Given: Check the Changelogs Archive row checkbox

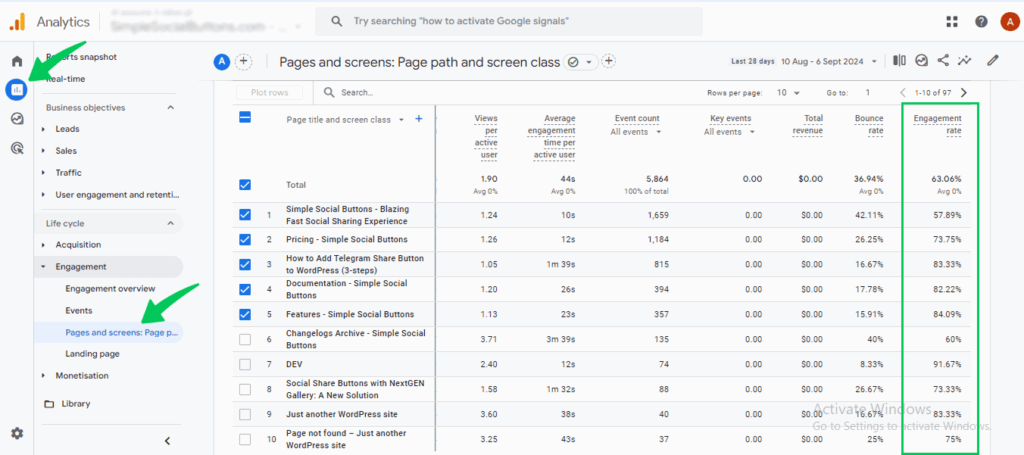Looking at the screenshot, I should point(245,339).
